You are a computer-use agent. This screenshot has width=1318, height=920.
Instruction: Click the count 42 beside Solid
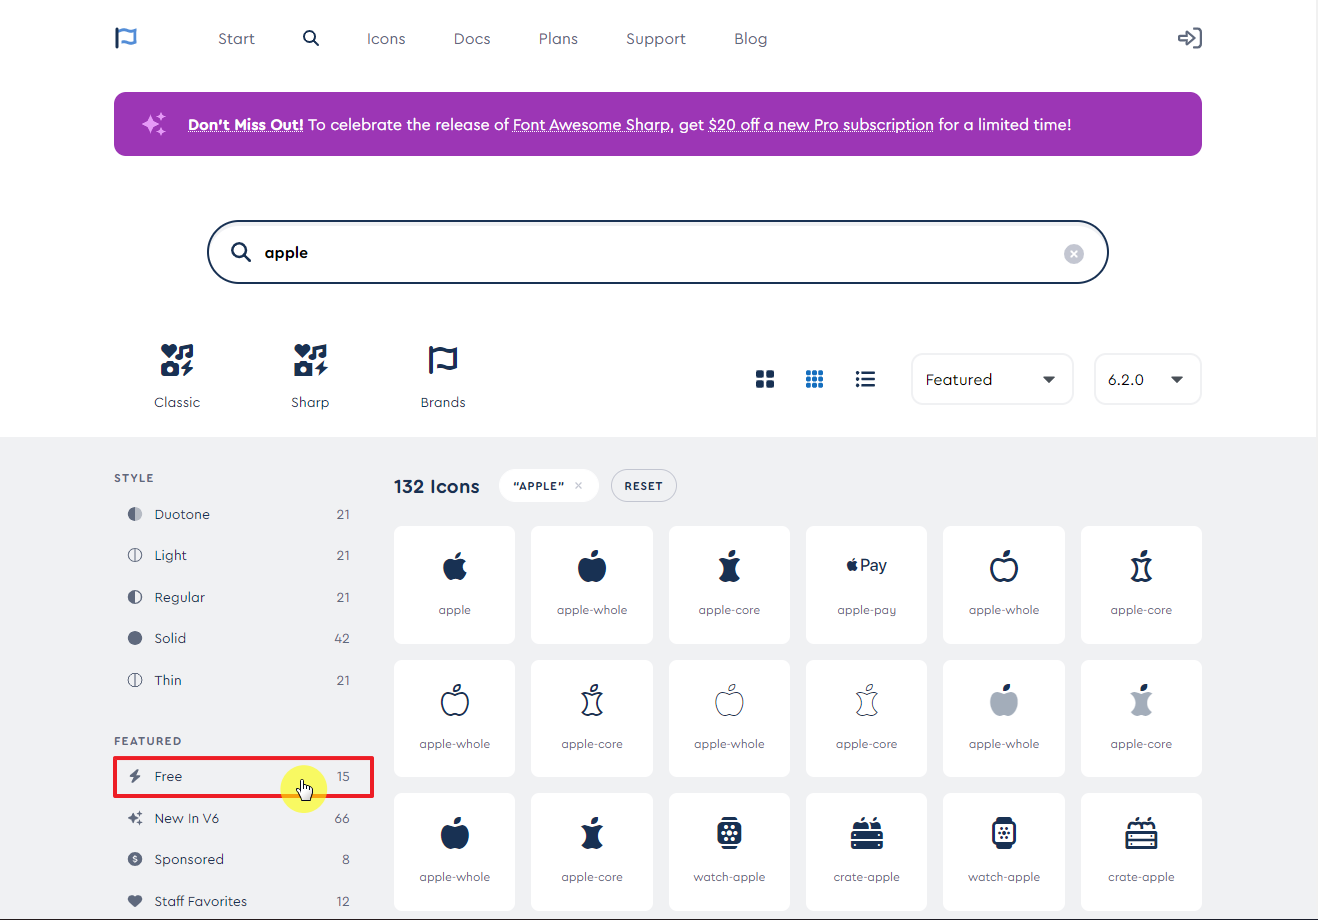[x=342, y=638]
